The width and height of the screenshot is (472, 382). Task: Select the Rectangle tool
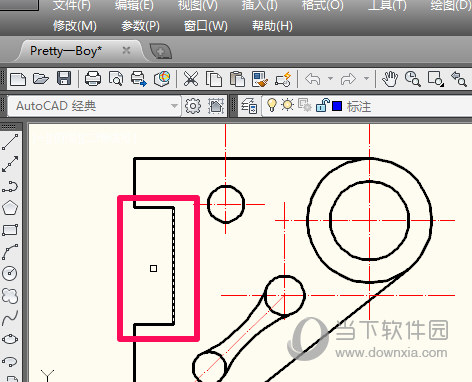pos(10,230)
